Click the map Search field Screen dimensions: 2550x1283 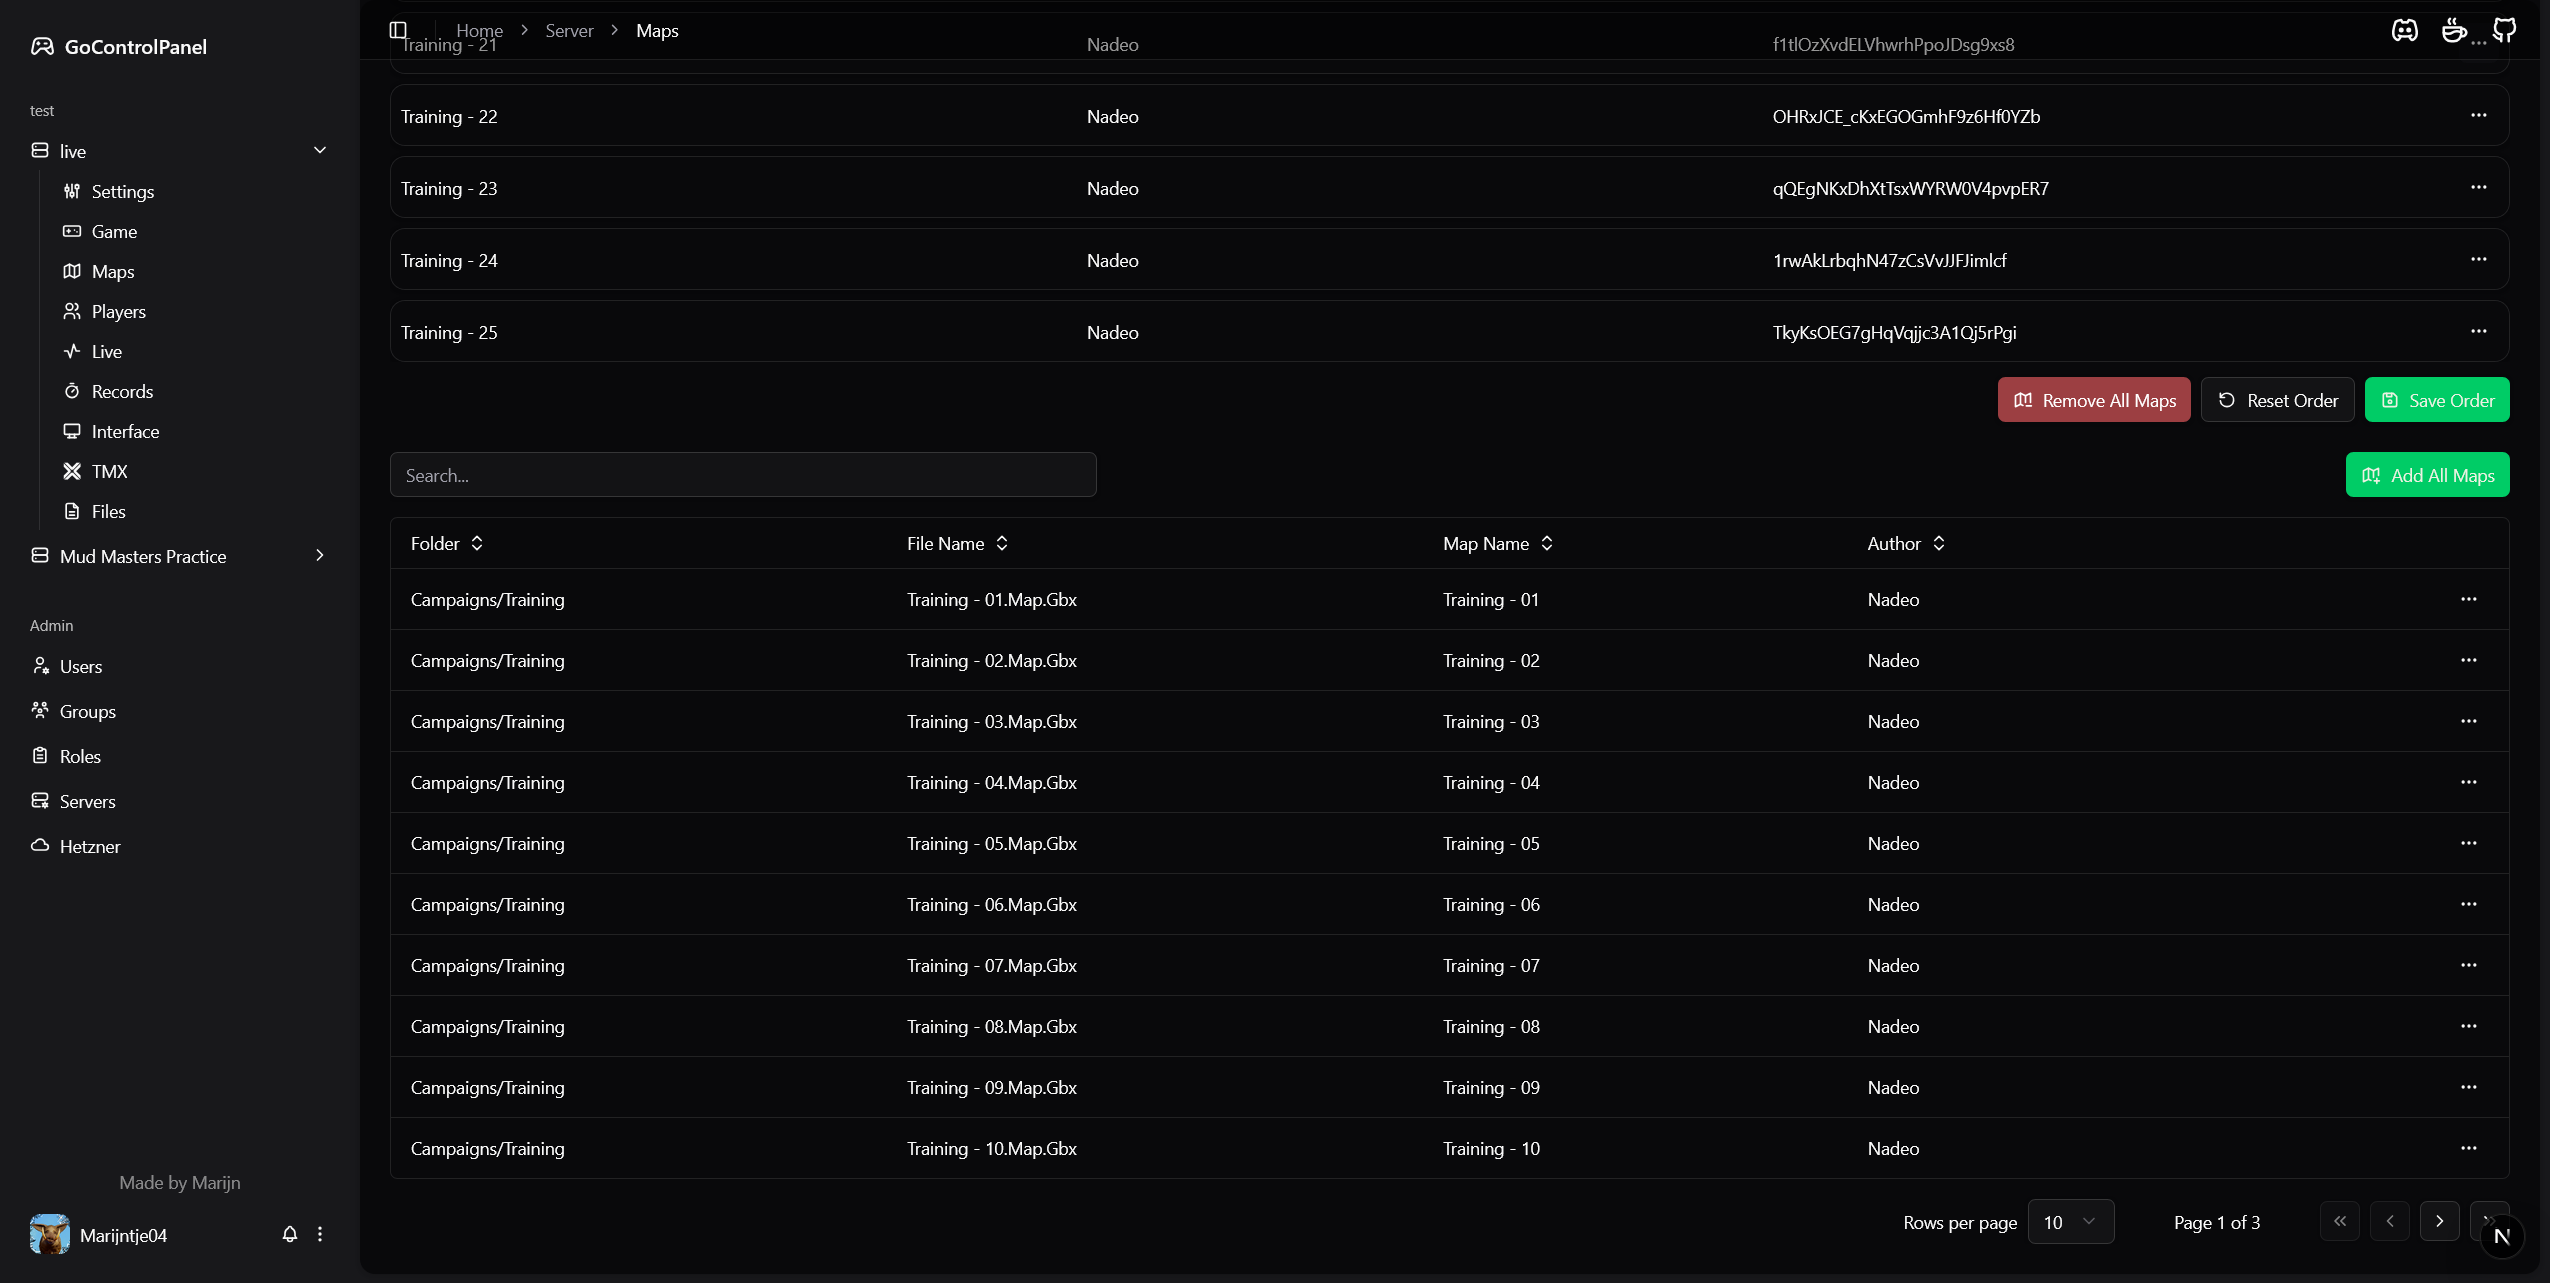tap(742, 475)
